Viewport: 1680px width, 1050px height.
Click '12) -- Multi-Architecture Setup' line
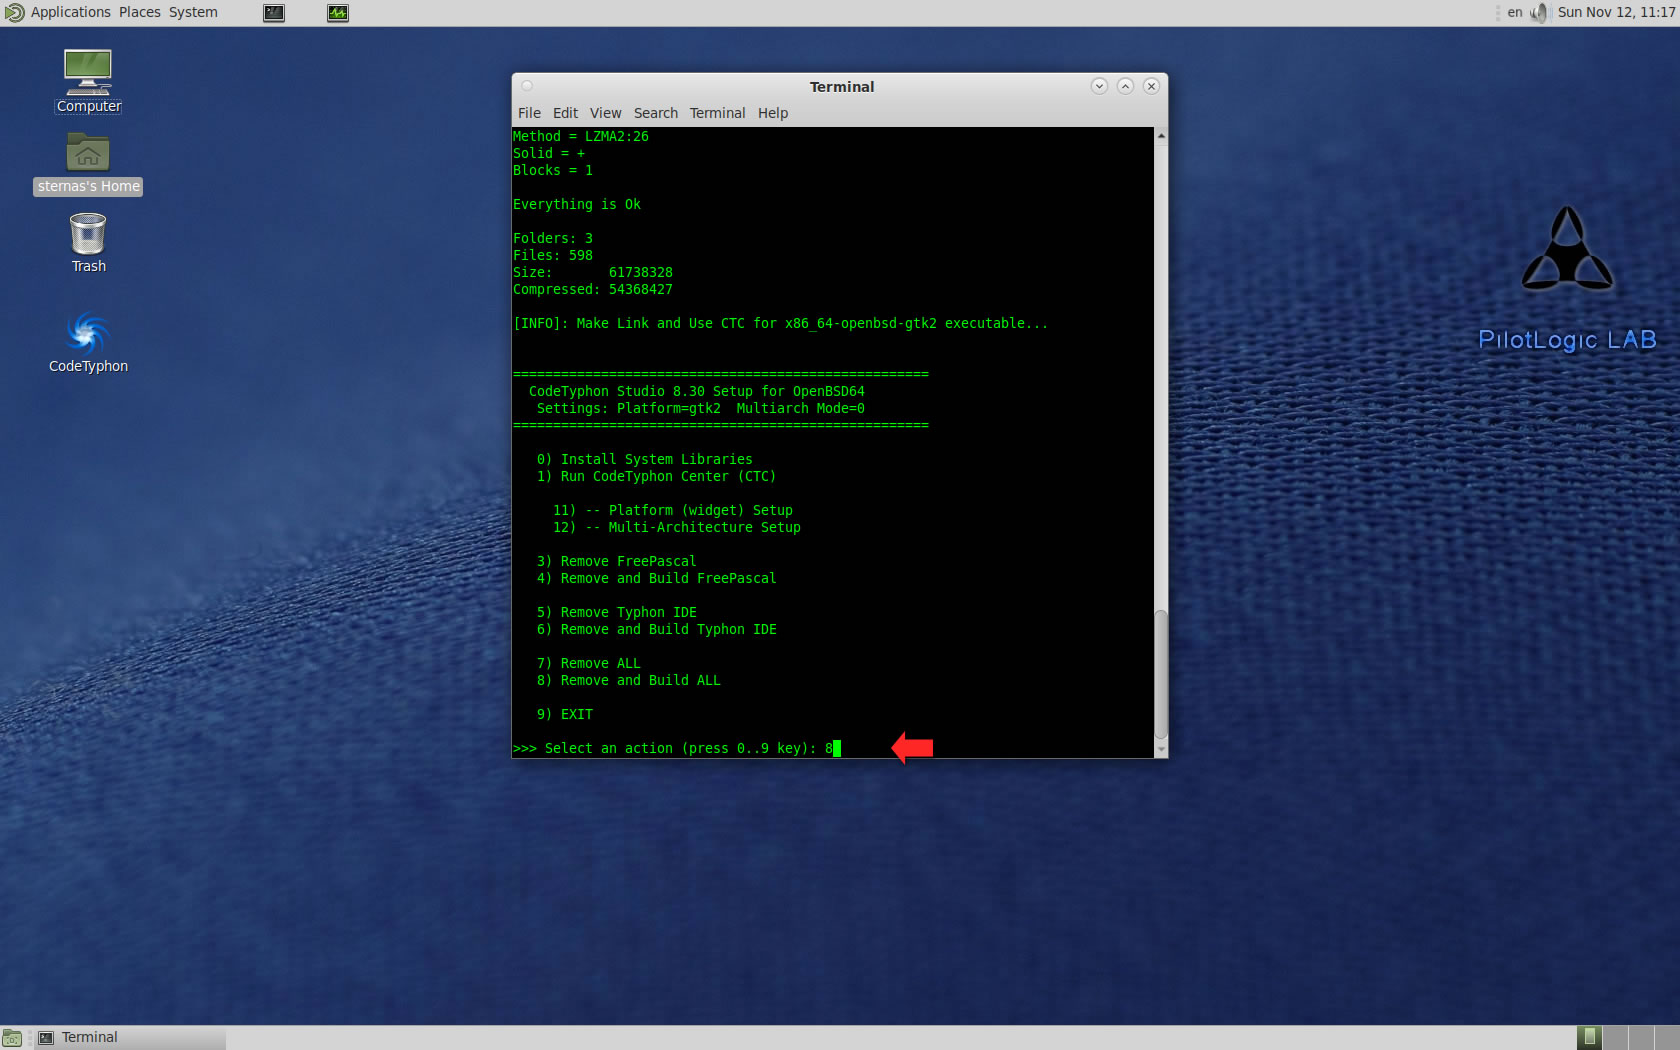(676, 527)
